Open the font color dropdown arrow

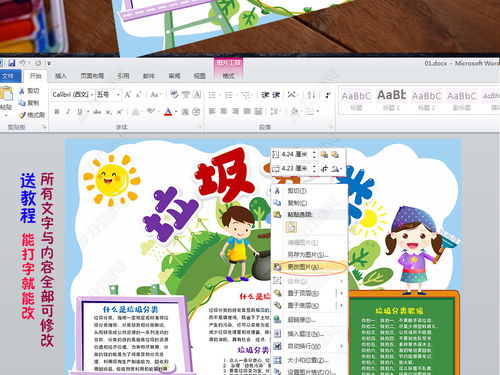[x=176, y=112]
